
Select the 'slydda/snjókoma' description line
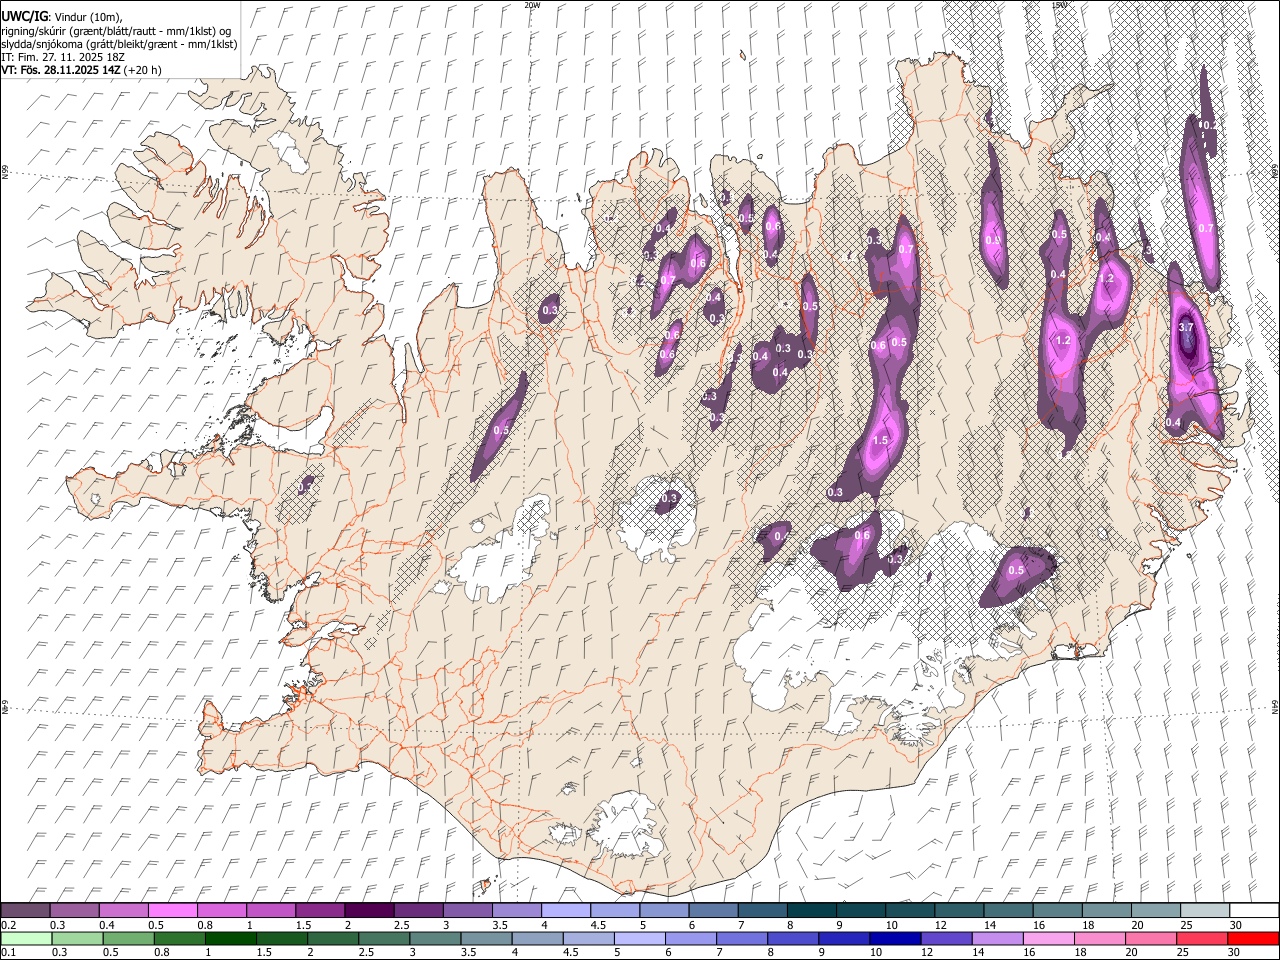click(x=120, y=44)
